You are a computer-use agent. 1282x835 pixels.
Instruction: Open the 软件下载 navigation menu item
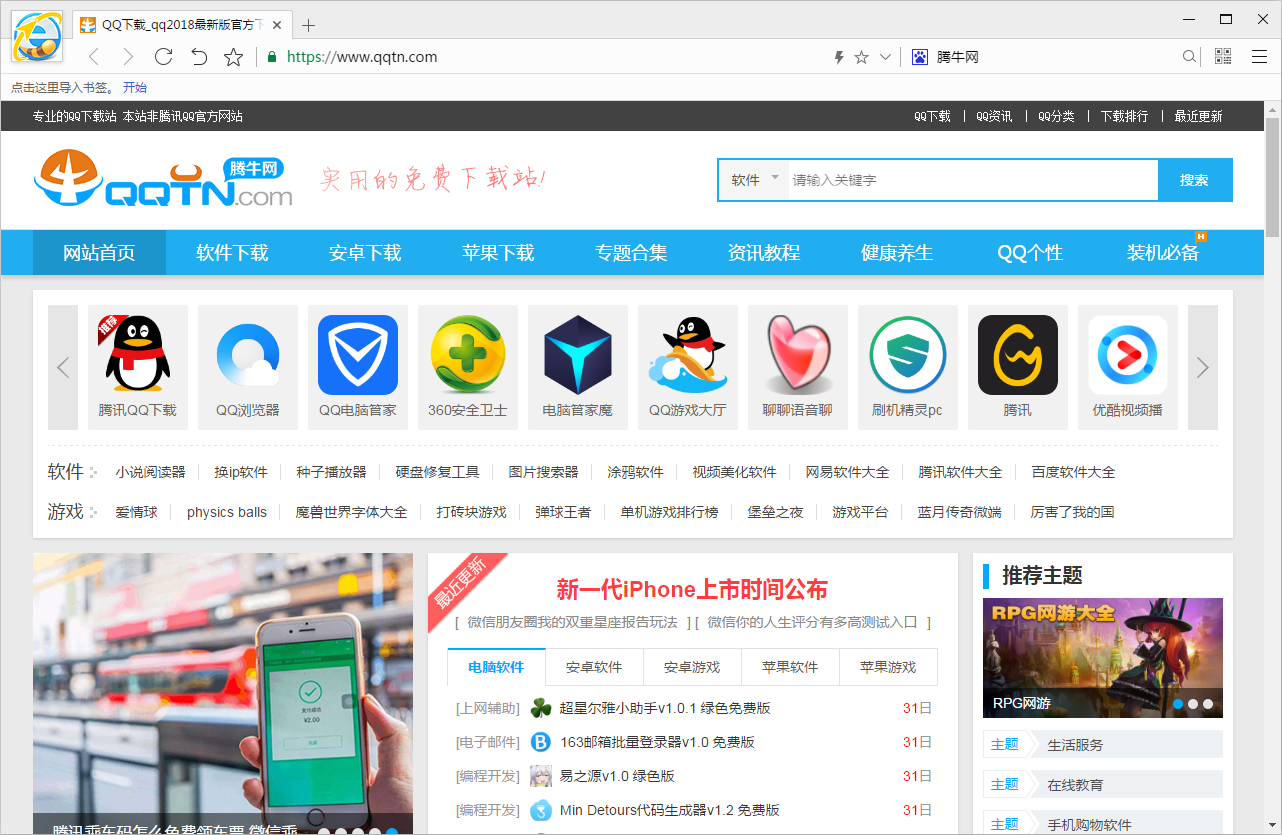(232, 253)
